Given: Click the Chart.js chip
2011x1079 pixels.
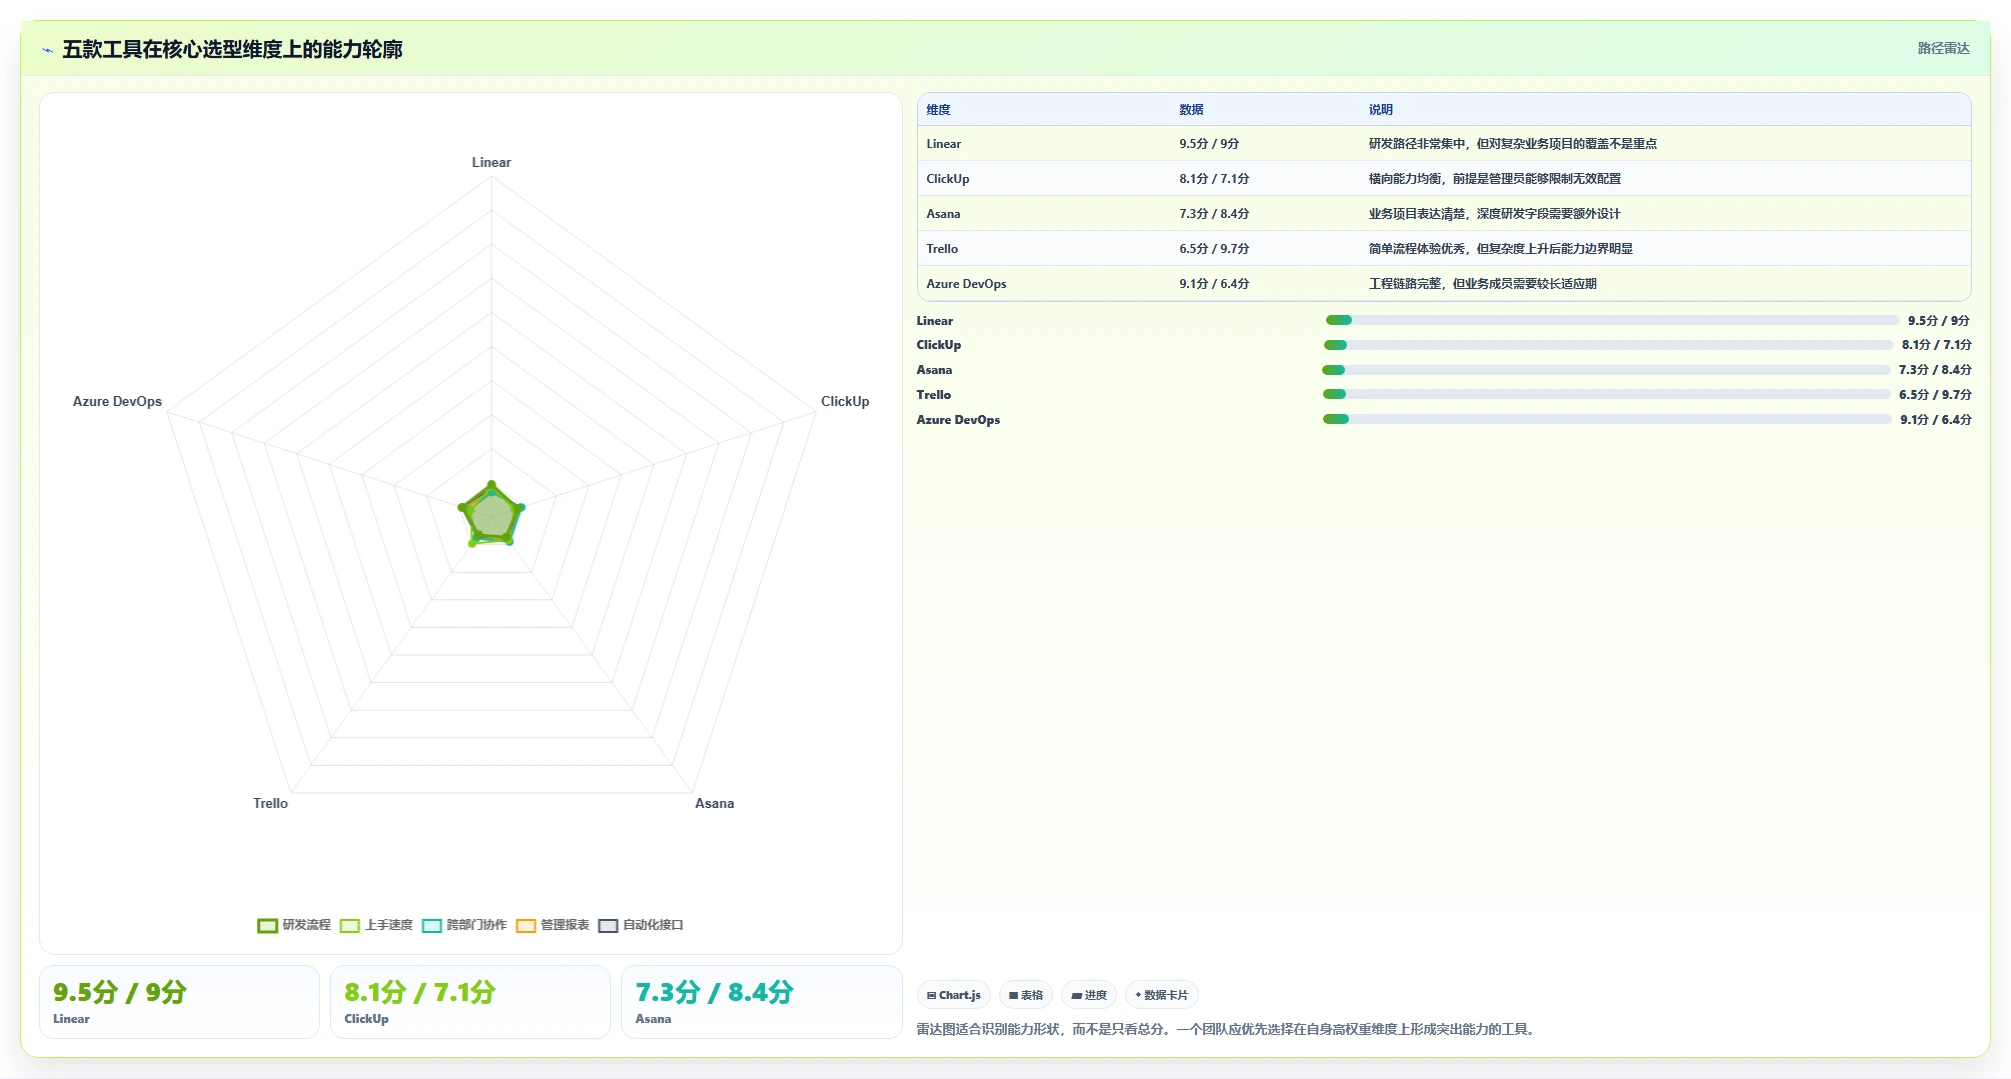Looking at the screenshot, I should (954, 995).
